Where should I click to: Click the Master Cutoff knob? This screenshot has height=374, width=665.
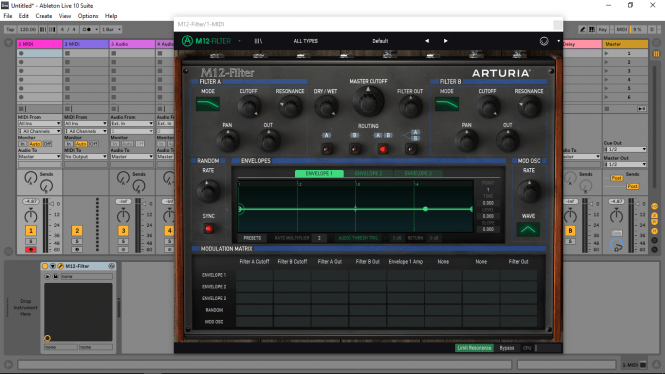pos(368,101)
